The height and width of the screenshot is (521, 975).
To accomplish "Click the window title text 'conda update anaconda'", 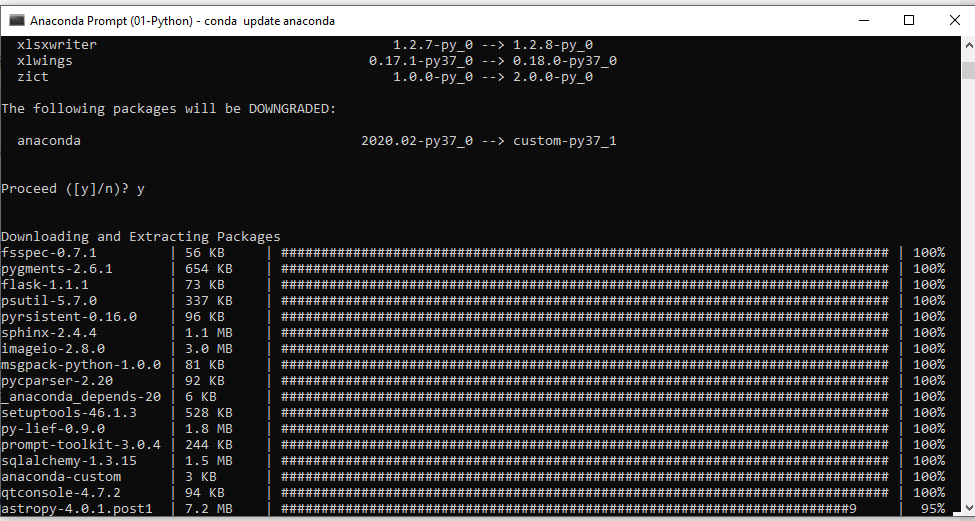I will tap(270, 21).
